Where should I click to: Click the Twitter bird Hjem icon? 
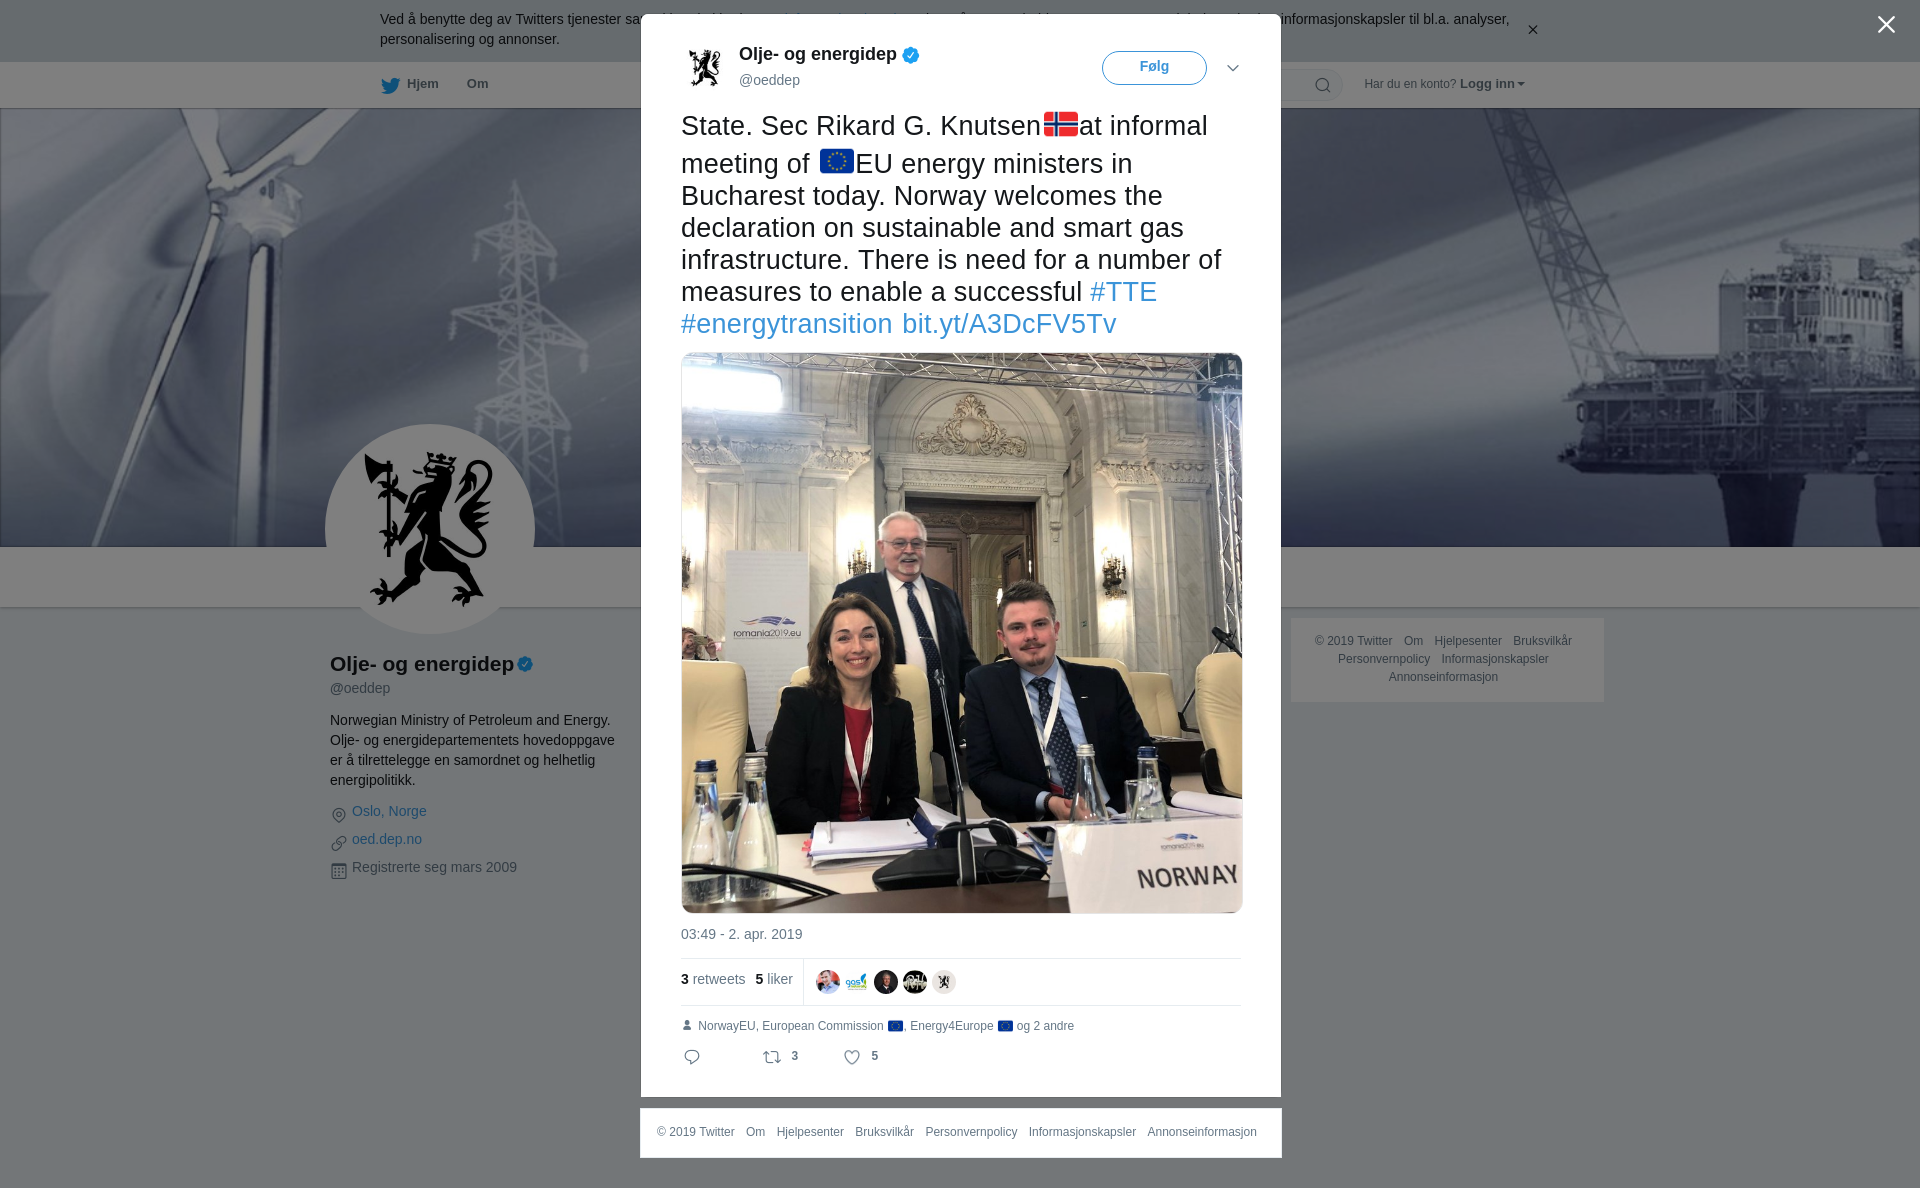coord(390,85)
